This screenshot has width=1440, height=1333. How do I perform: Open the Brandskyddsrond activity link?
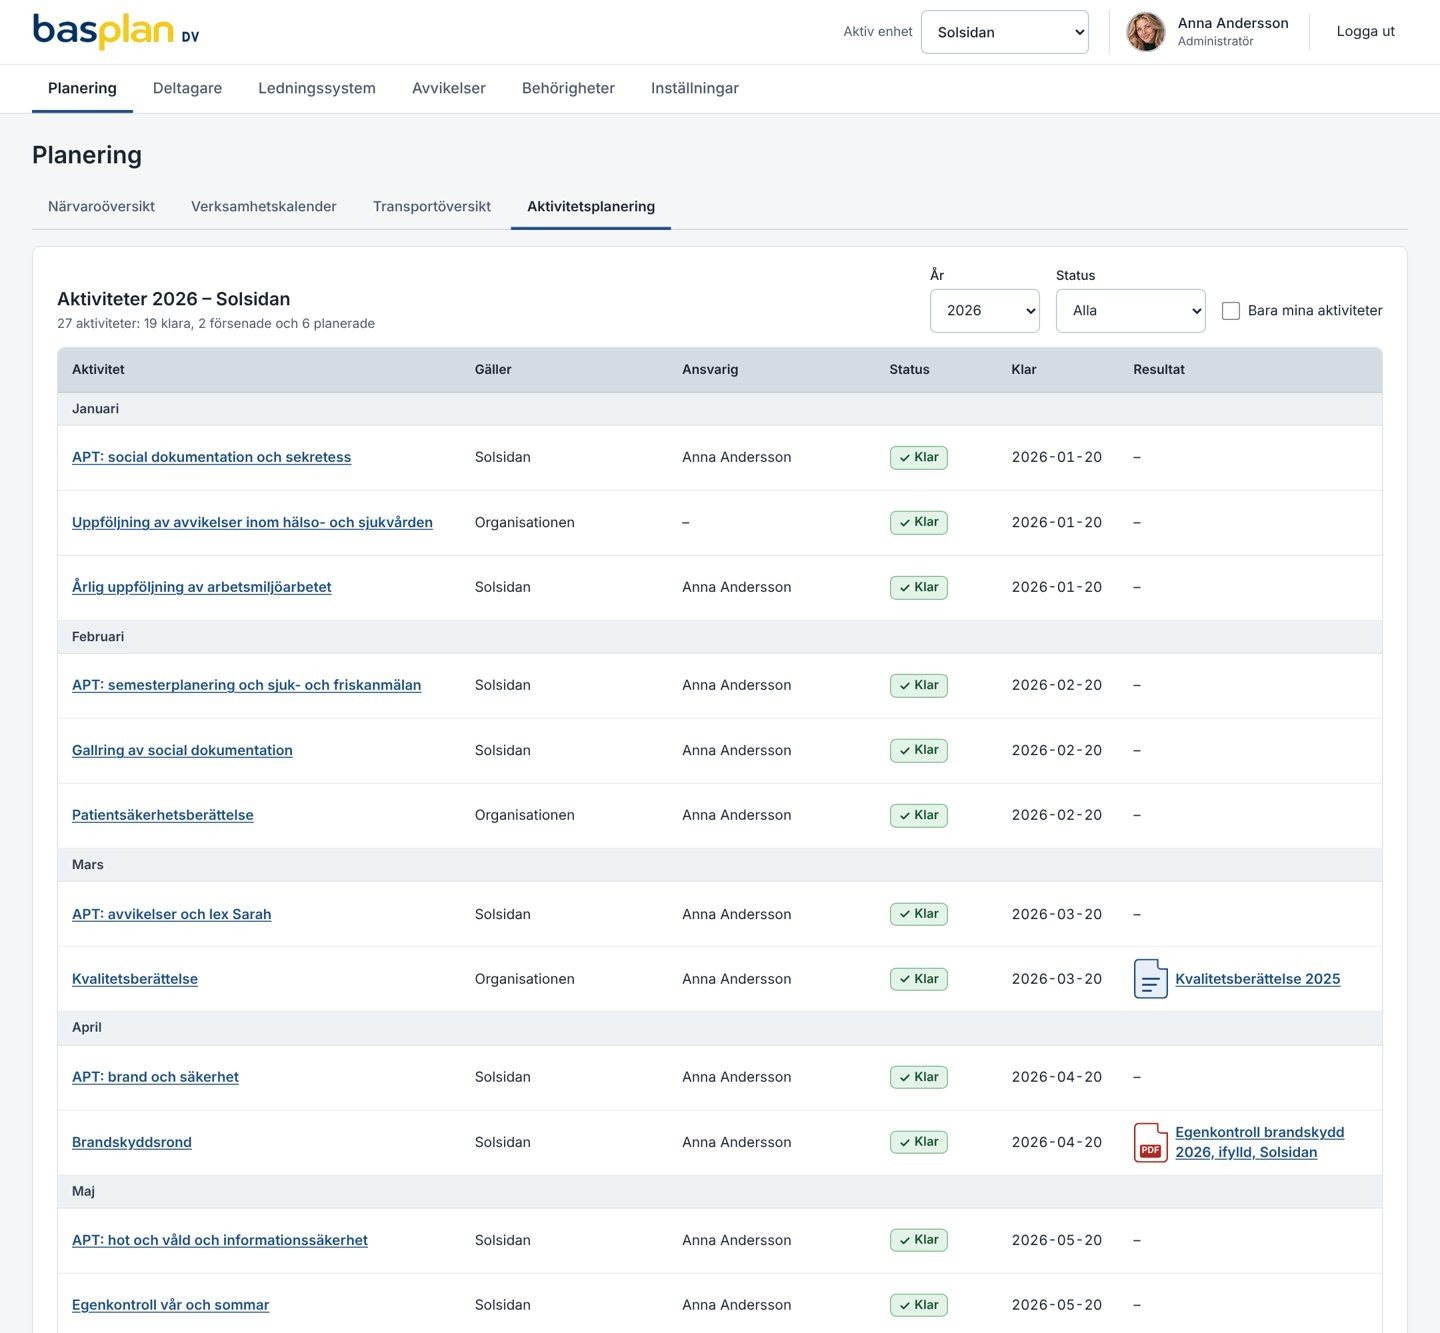click(131, 1142)
